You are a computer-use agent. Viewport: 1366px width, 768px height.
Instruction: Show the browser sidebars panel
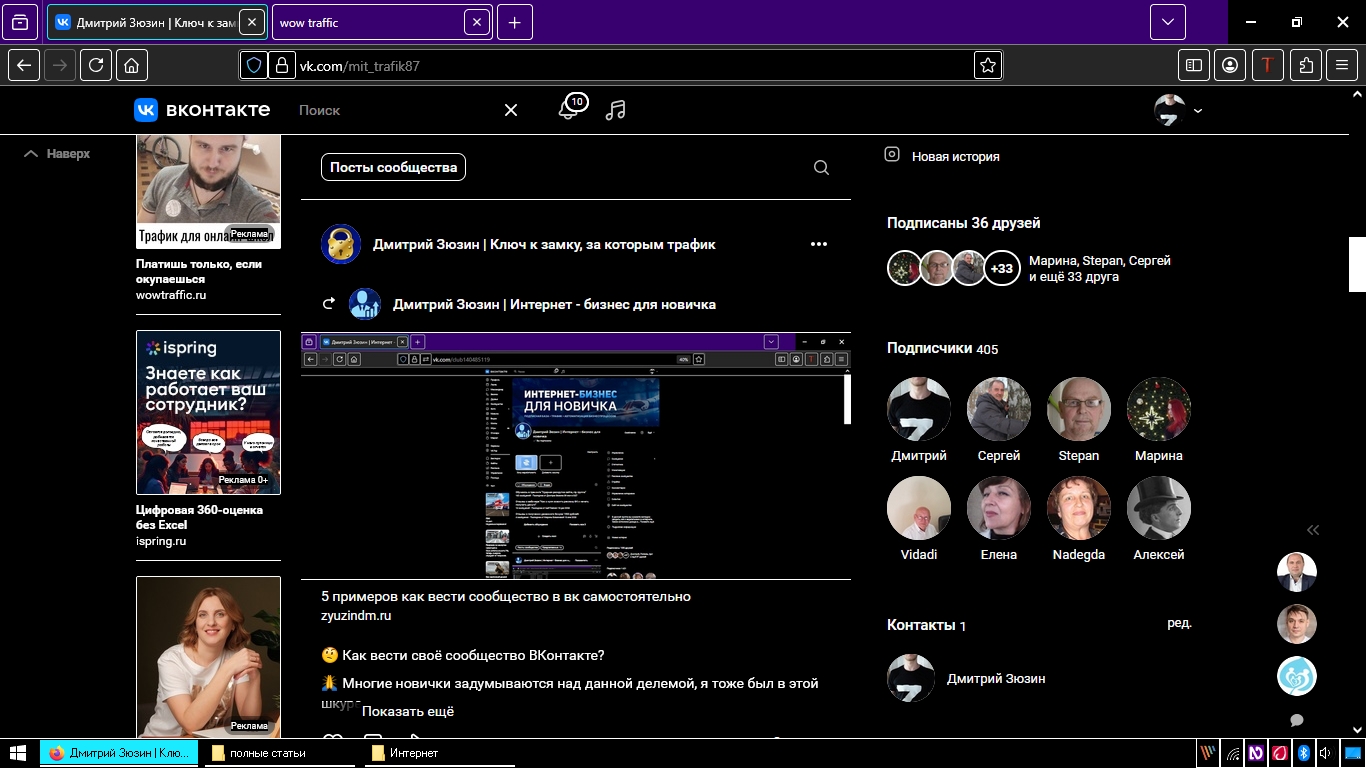coord(1194,66)
